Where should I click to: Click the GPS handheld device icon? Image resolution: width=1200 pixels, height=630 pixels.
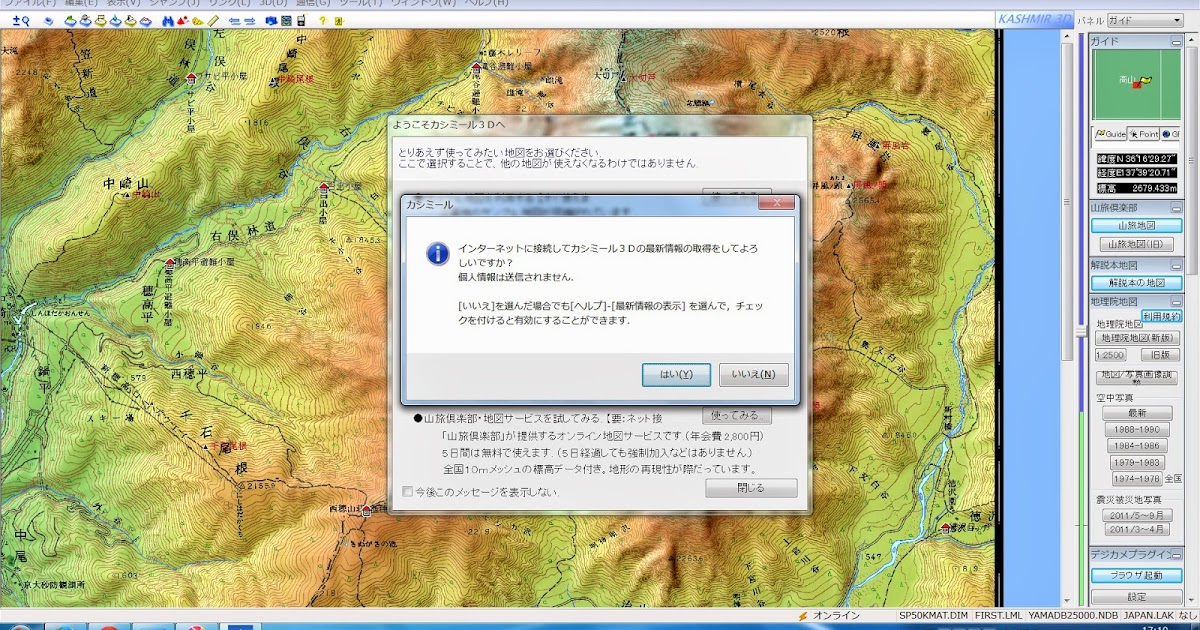[301, 21]
